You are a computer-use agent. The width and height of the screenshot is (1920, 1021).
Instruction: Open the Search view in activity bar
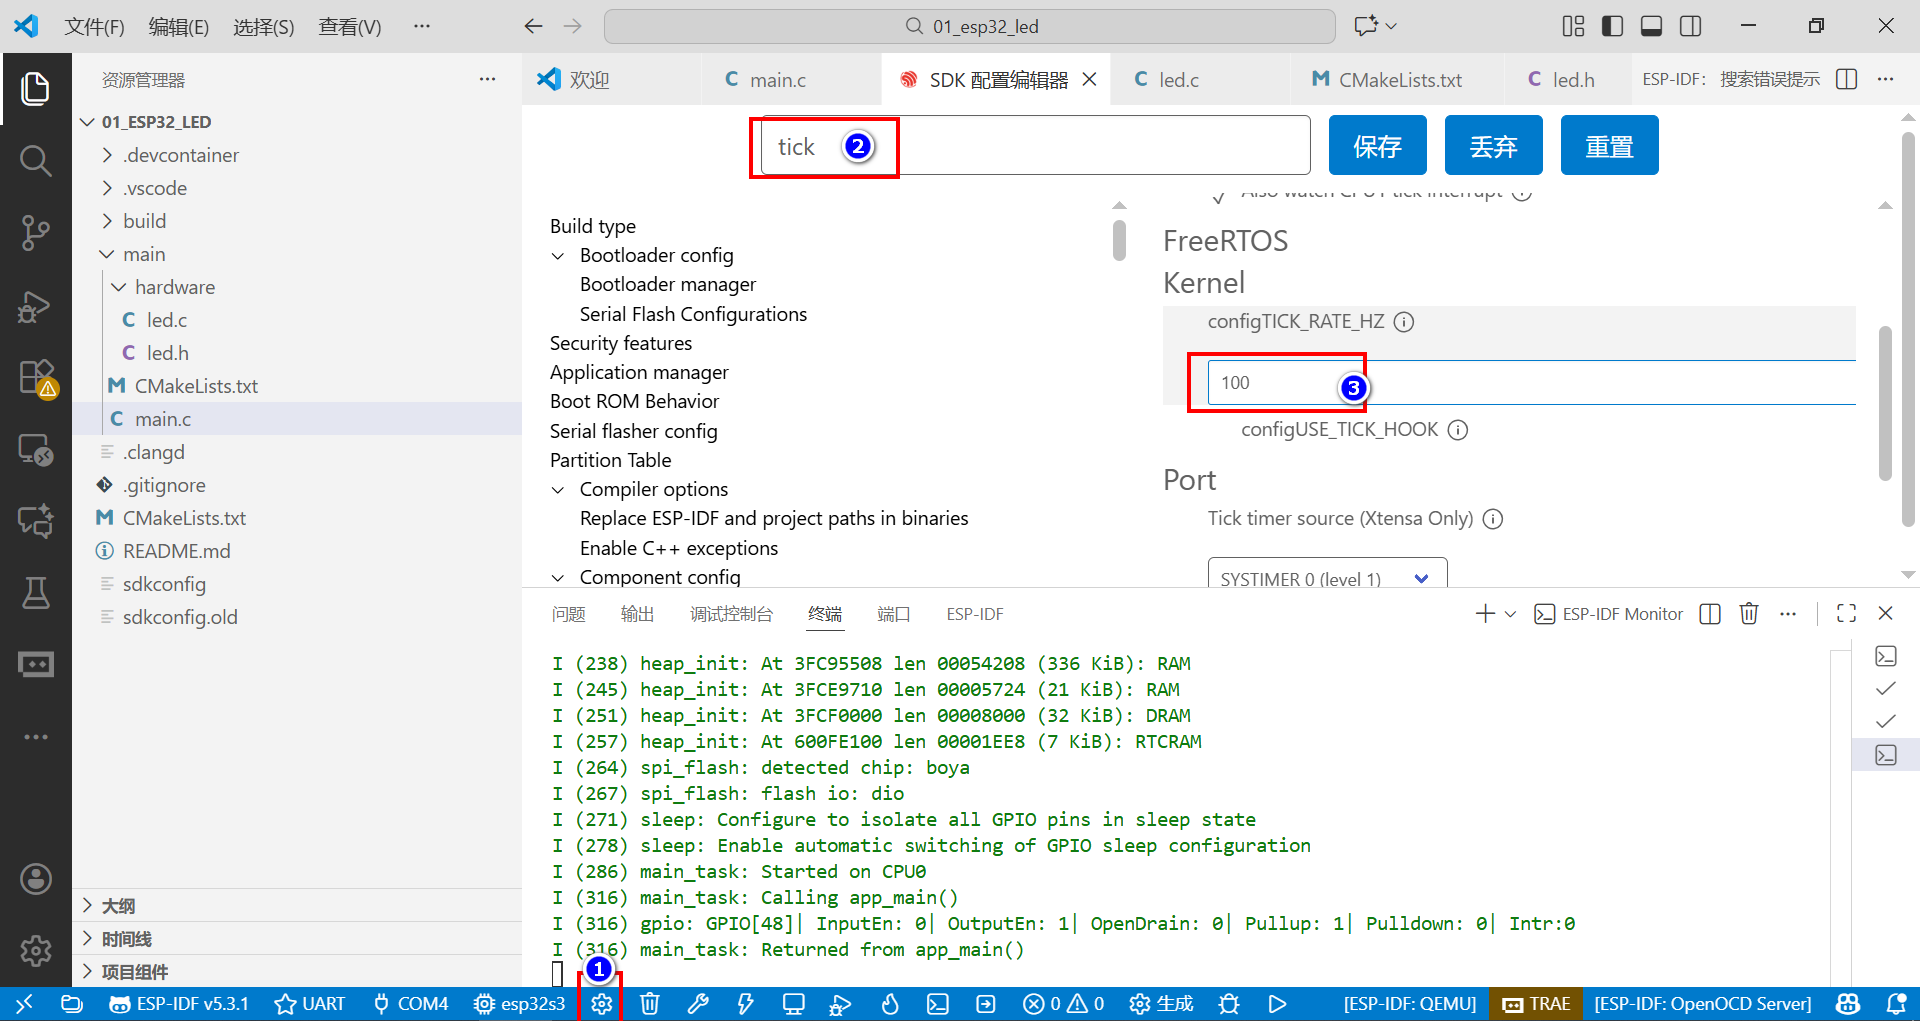tap(36, 160)
